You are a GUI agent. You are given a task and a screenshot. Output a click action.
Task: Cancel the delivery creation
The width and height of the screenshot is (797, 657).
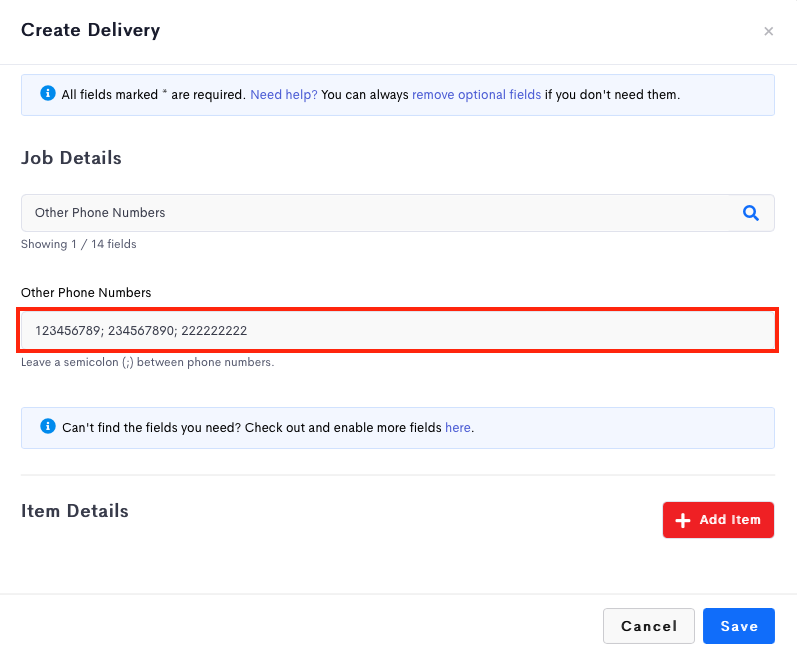tap(649, 626)
